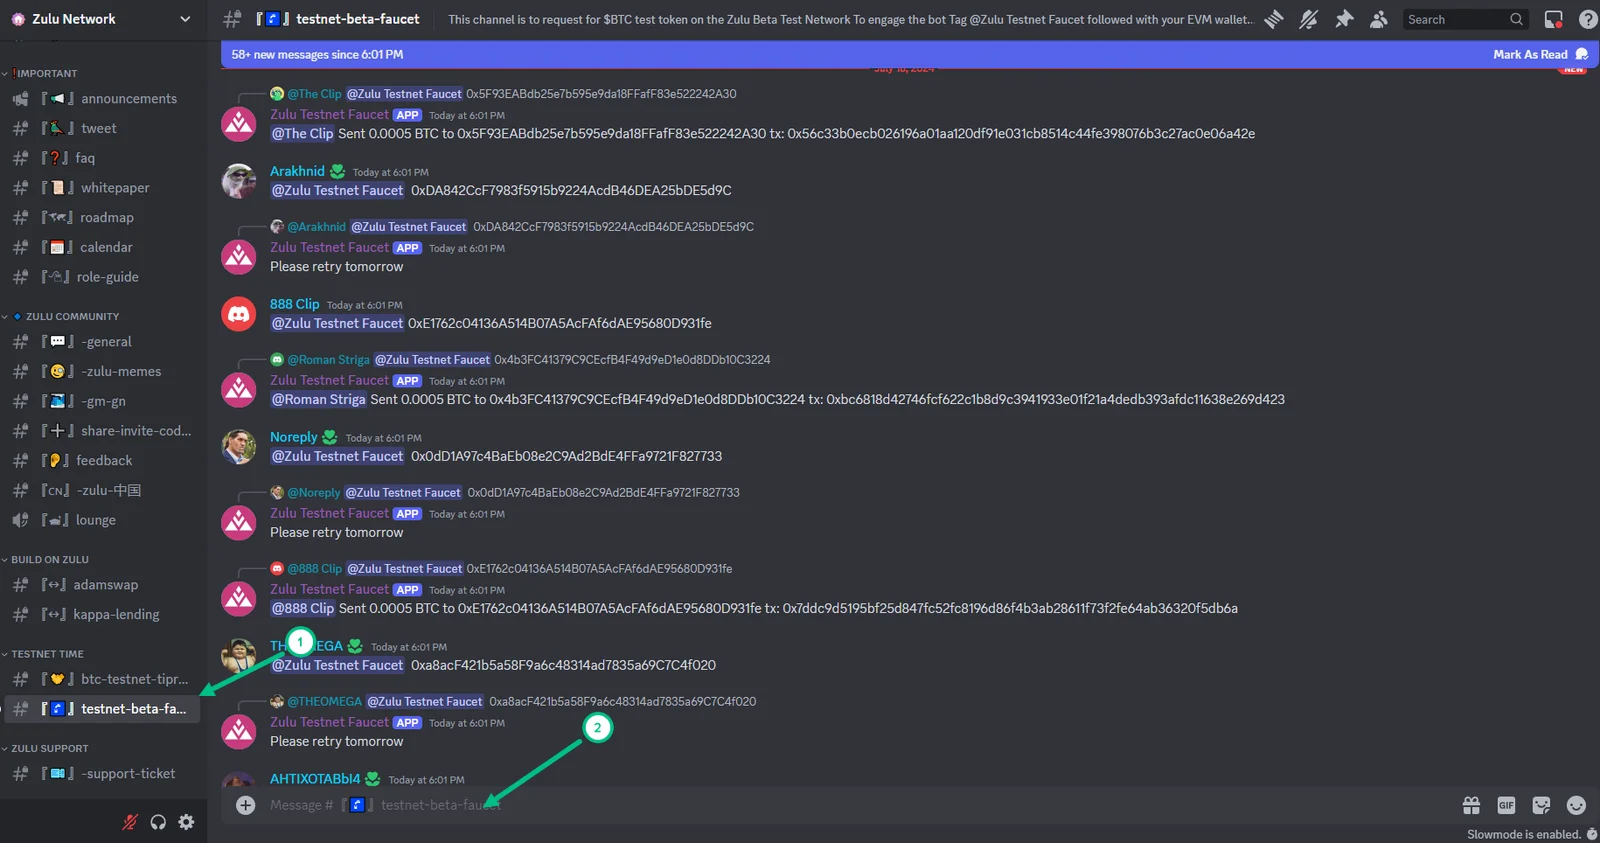The width and height of the screenshot is (1600, 843).
Task: Collapse the ZULU SUPPORT category
Action: pos(46,748)
